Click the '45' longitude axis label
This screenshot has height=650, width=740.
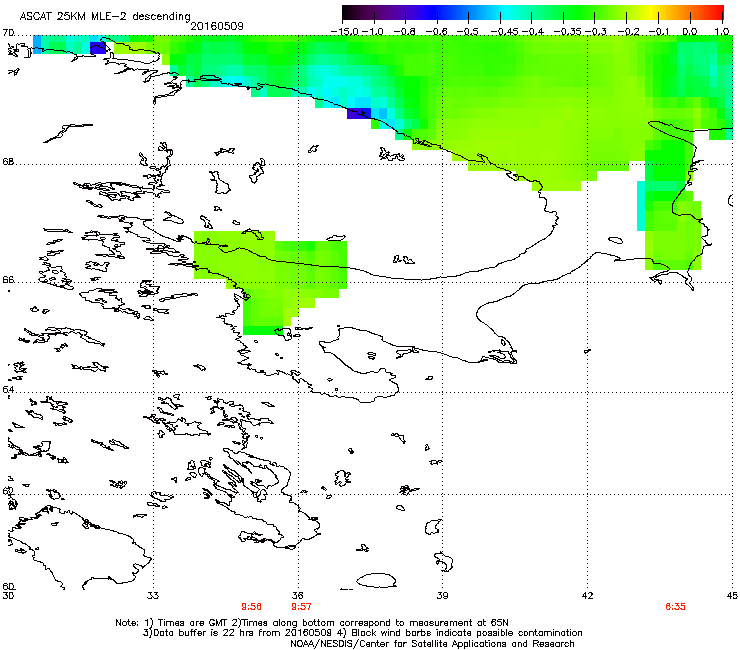point(732,596)
